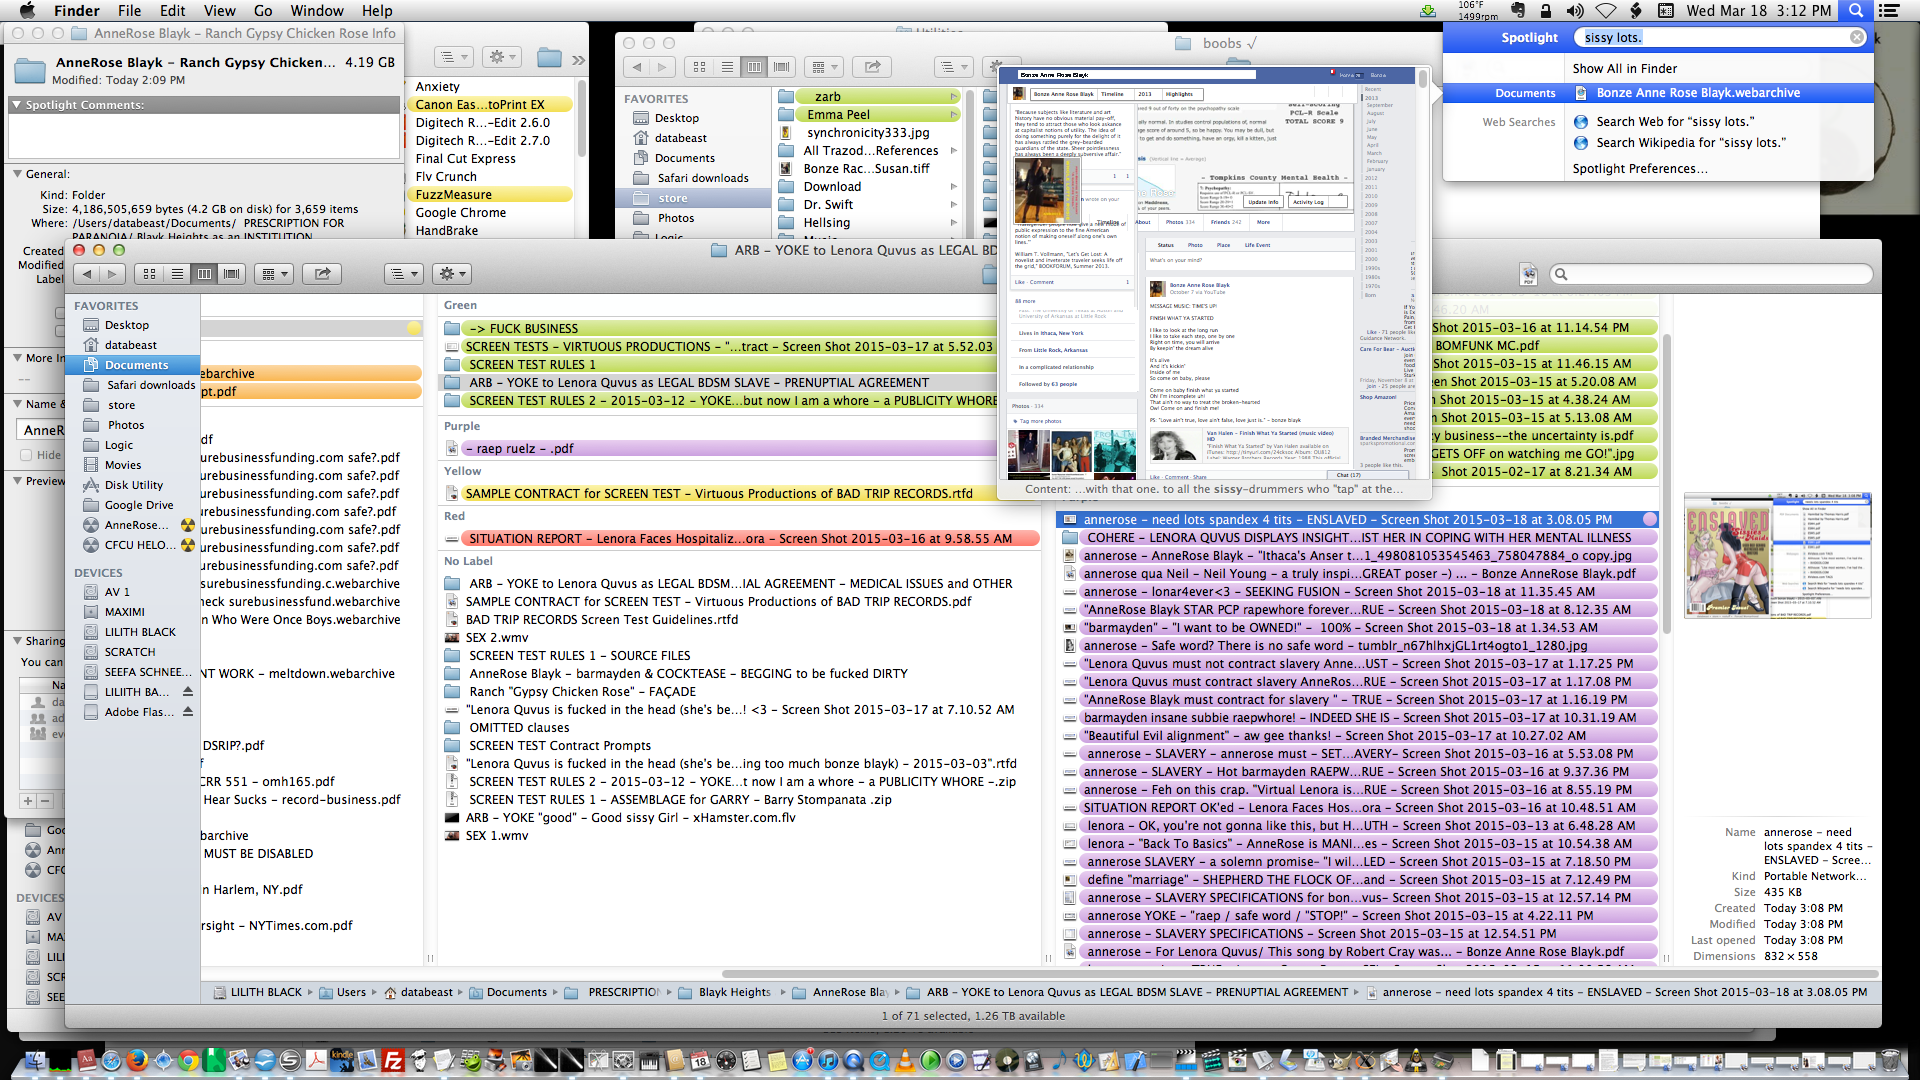Switch Finder to list view
Viewport: 1920px width, 1080px height.
177,273
